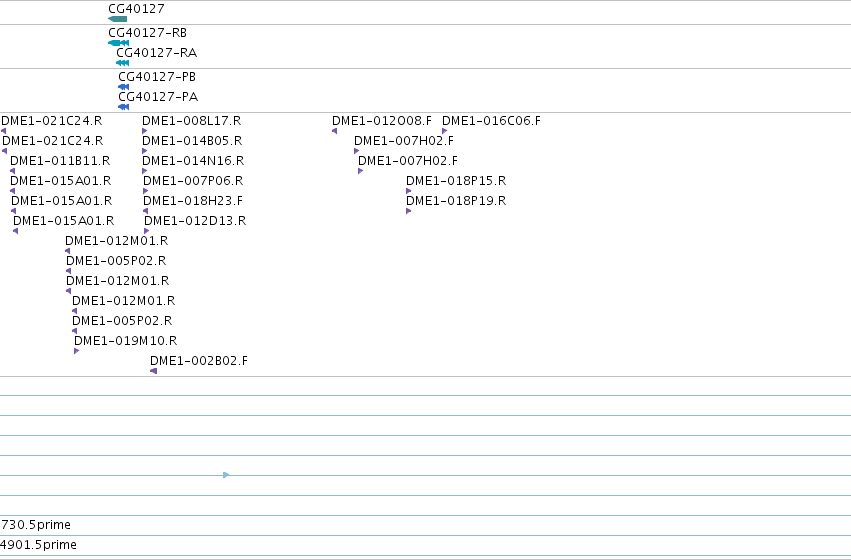Image resolution: width=851 pixels, height=560 pixels.
Task: Click the 730.5prime track label
Action: (x=36, y=525)
